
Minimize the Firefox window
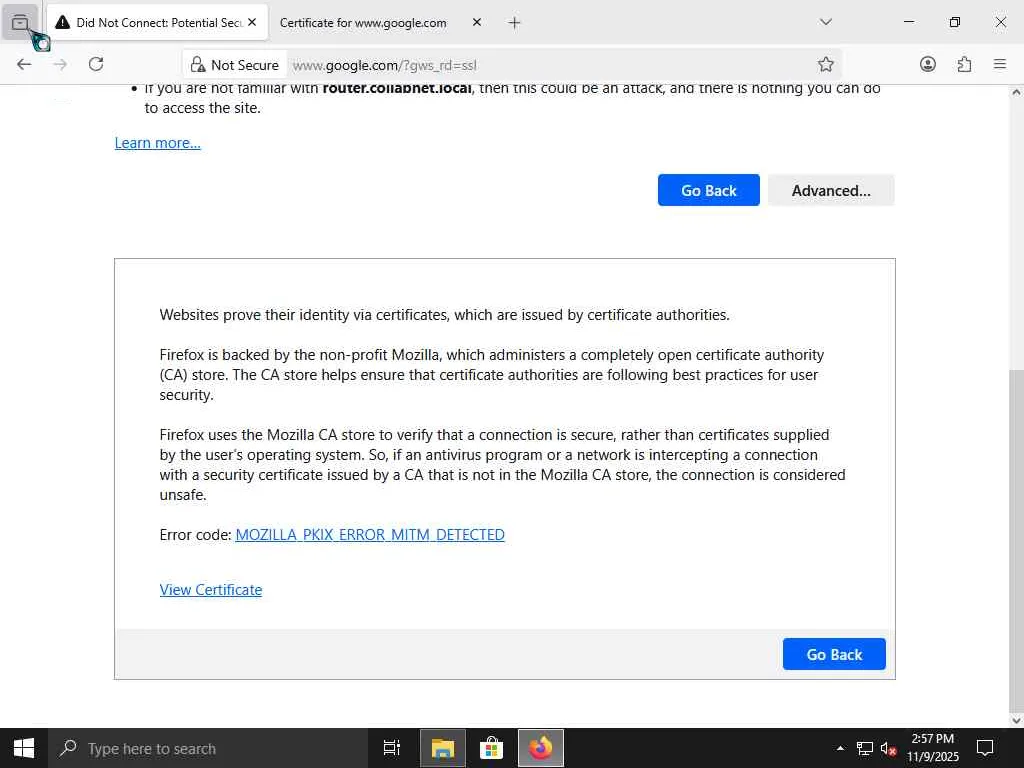point(908,22)
